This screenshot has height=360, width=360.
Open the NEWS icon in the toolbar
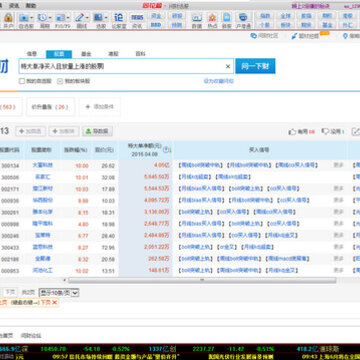(x=137, y=17)
